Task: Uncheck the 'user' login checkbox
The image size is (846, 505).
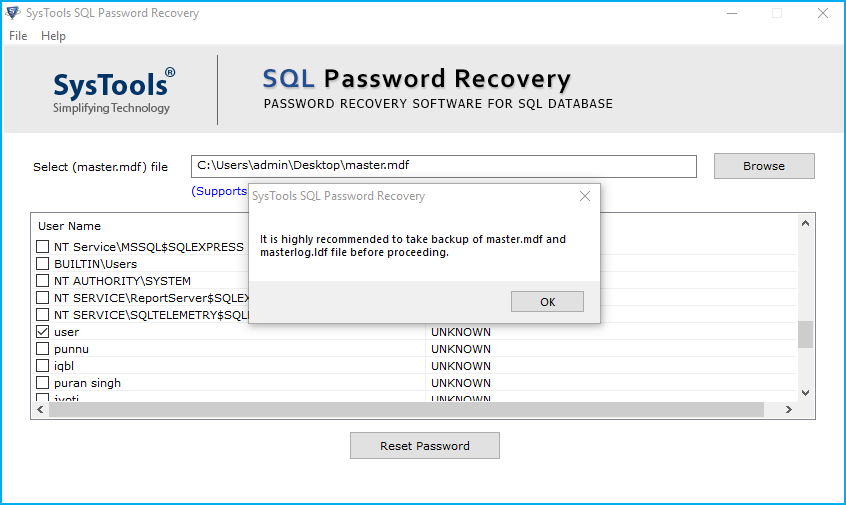Action: [x=43, y=332]
